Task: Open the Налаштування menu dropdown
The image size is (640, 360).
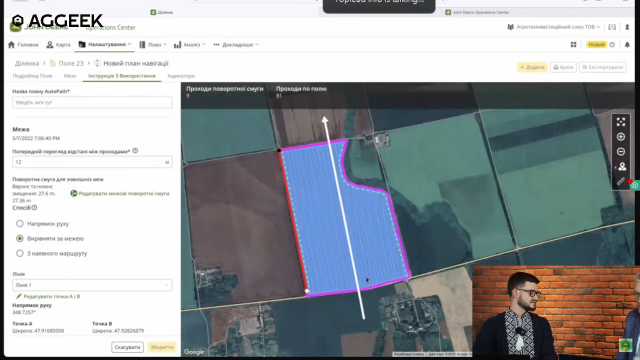Action: coord(105,44)
